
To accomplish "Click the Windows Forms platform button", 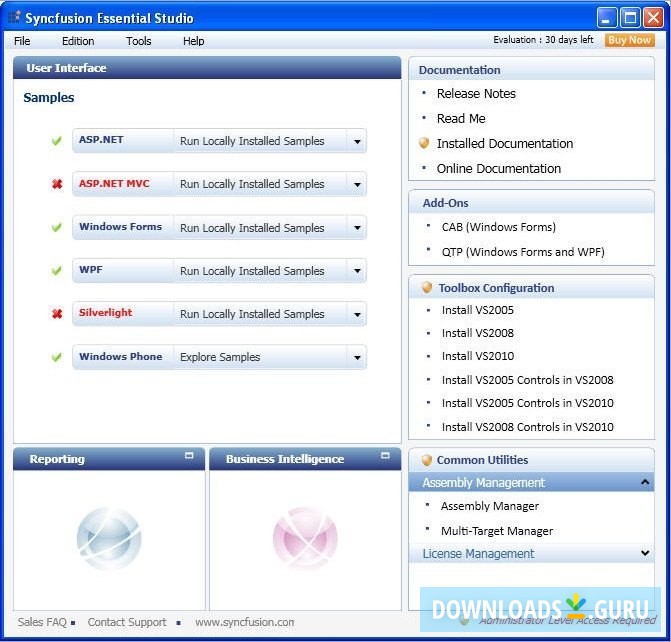I will click(123, 227).
